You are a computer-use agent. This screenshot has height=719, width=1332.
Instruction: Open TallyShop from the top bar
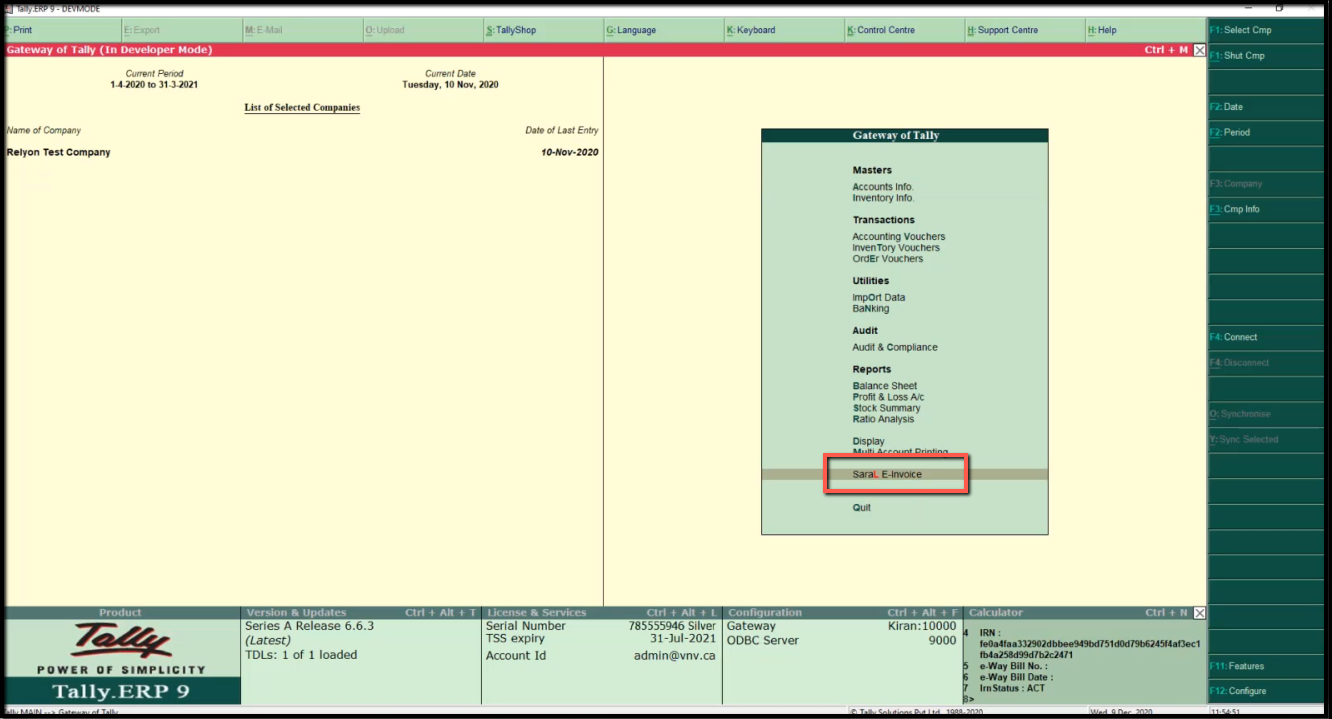543,30
